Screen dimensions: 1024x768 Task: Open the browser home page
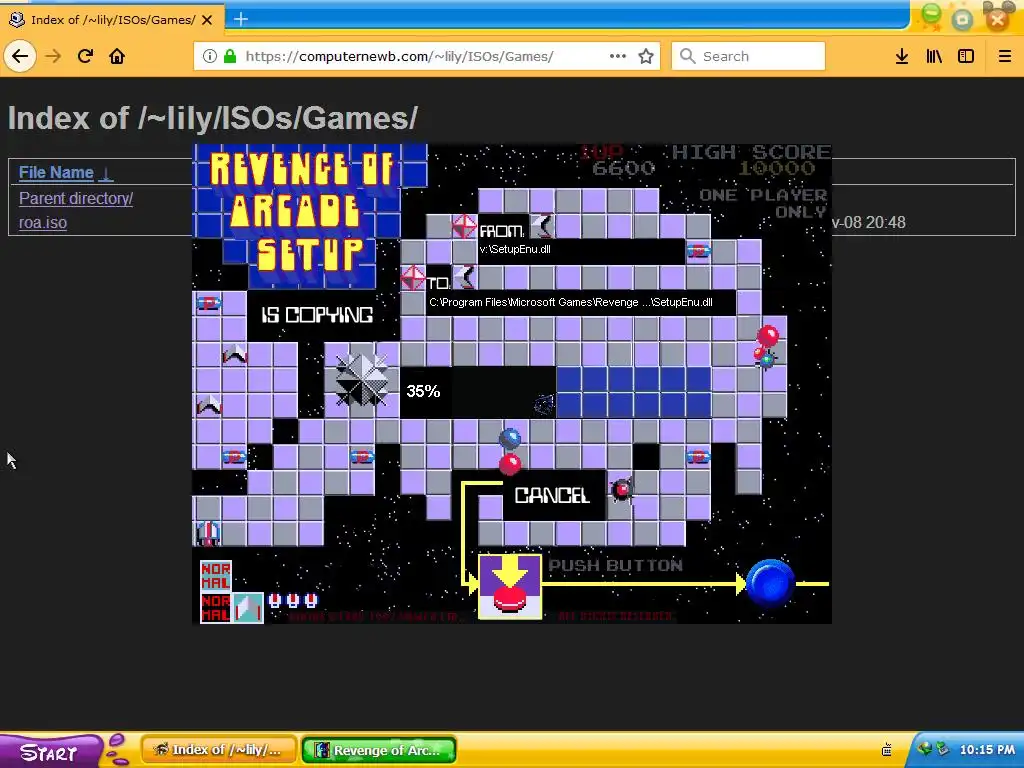click(x=117, y=56)
